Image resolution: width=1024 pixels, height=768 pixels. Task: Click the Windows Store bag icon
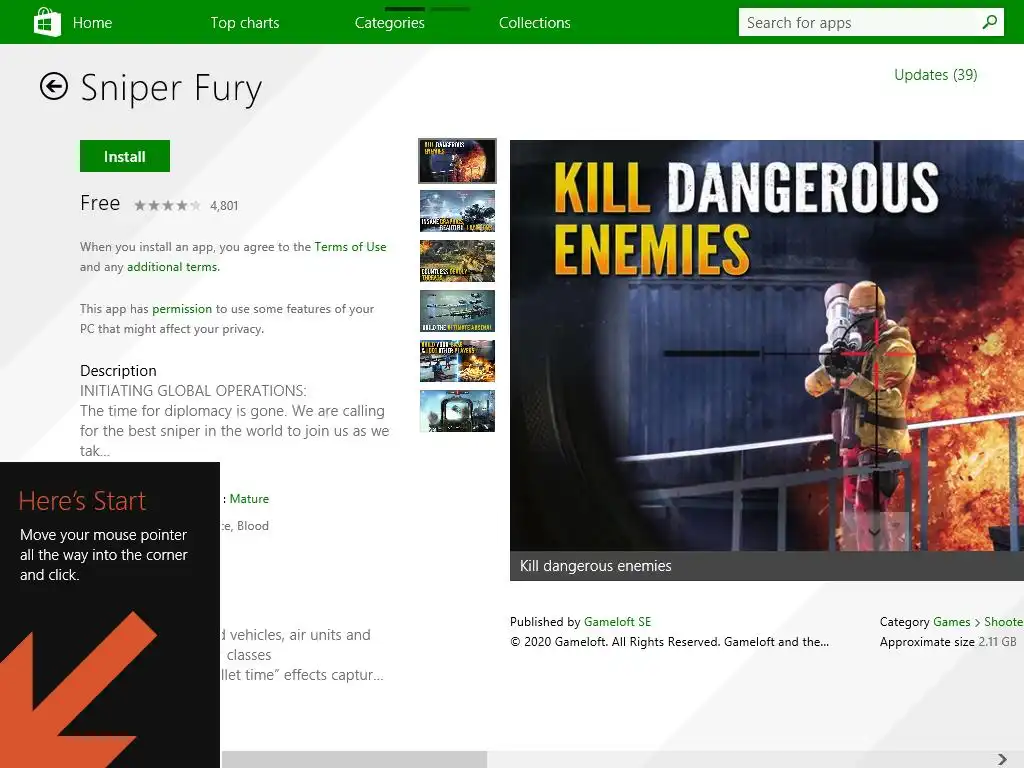(x=47, y=22)
